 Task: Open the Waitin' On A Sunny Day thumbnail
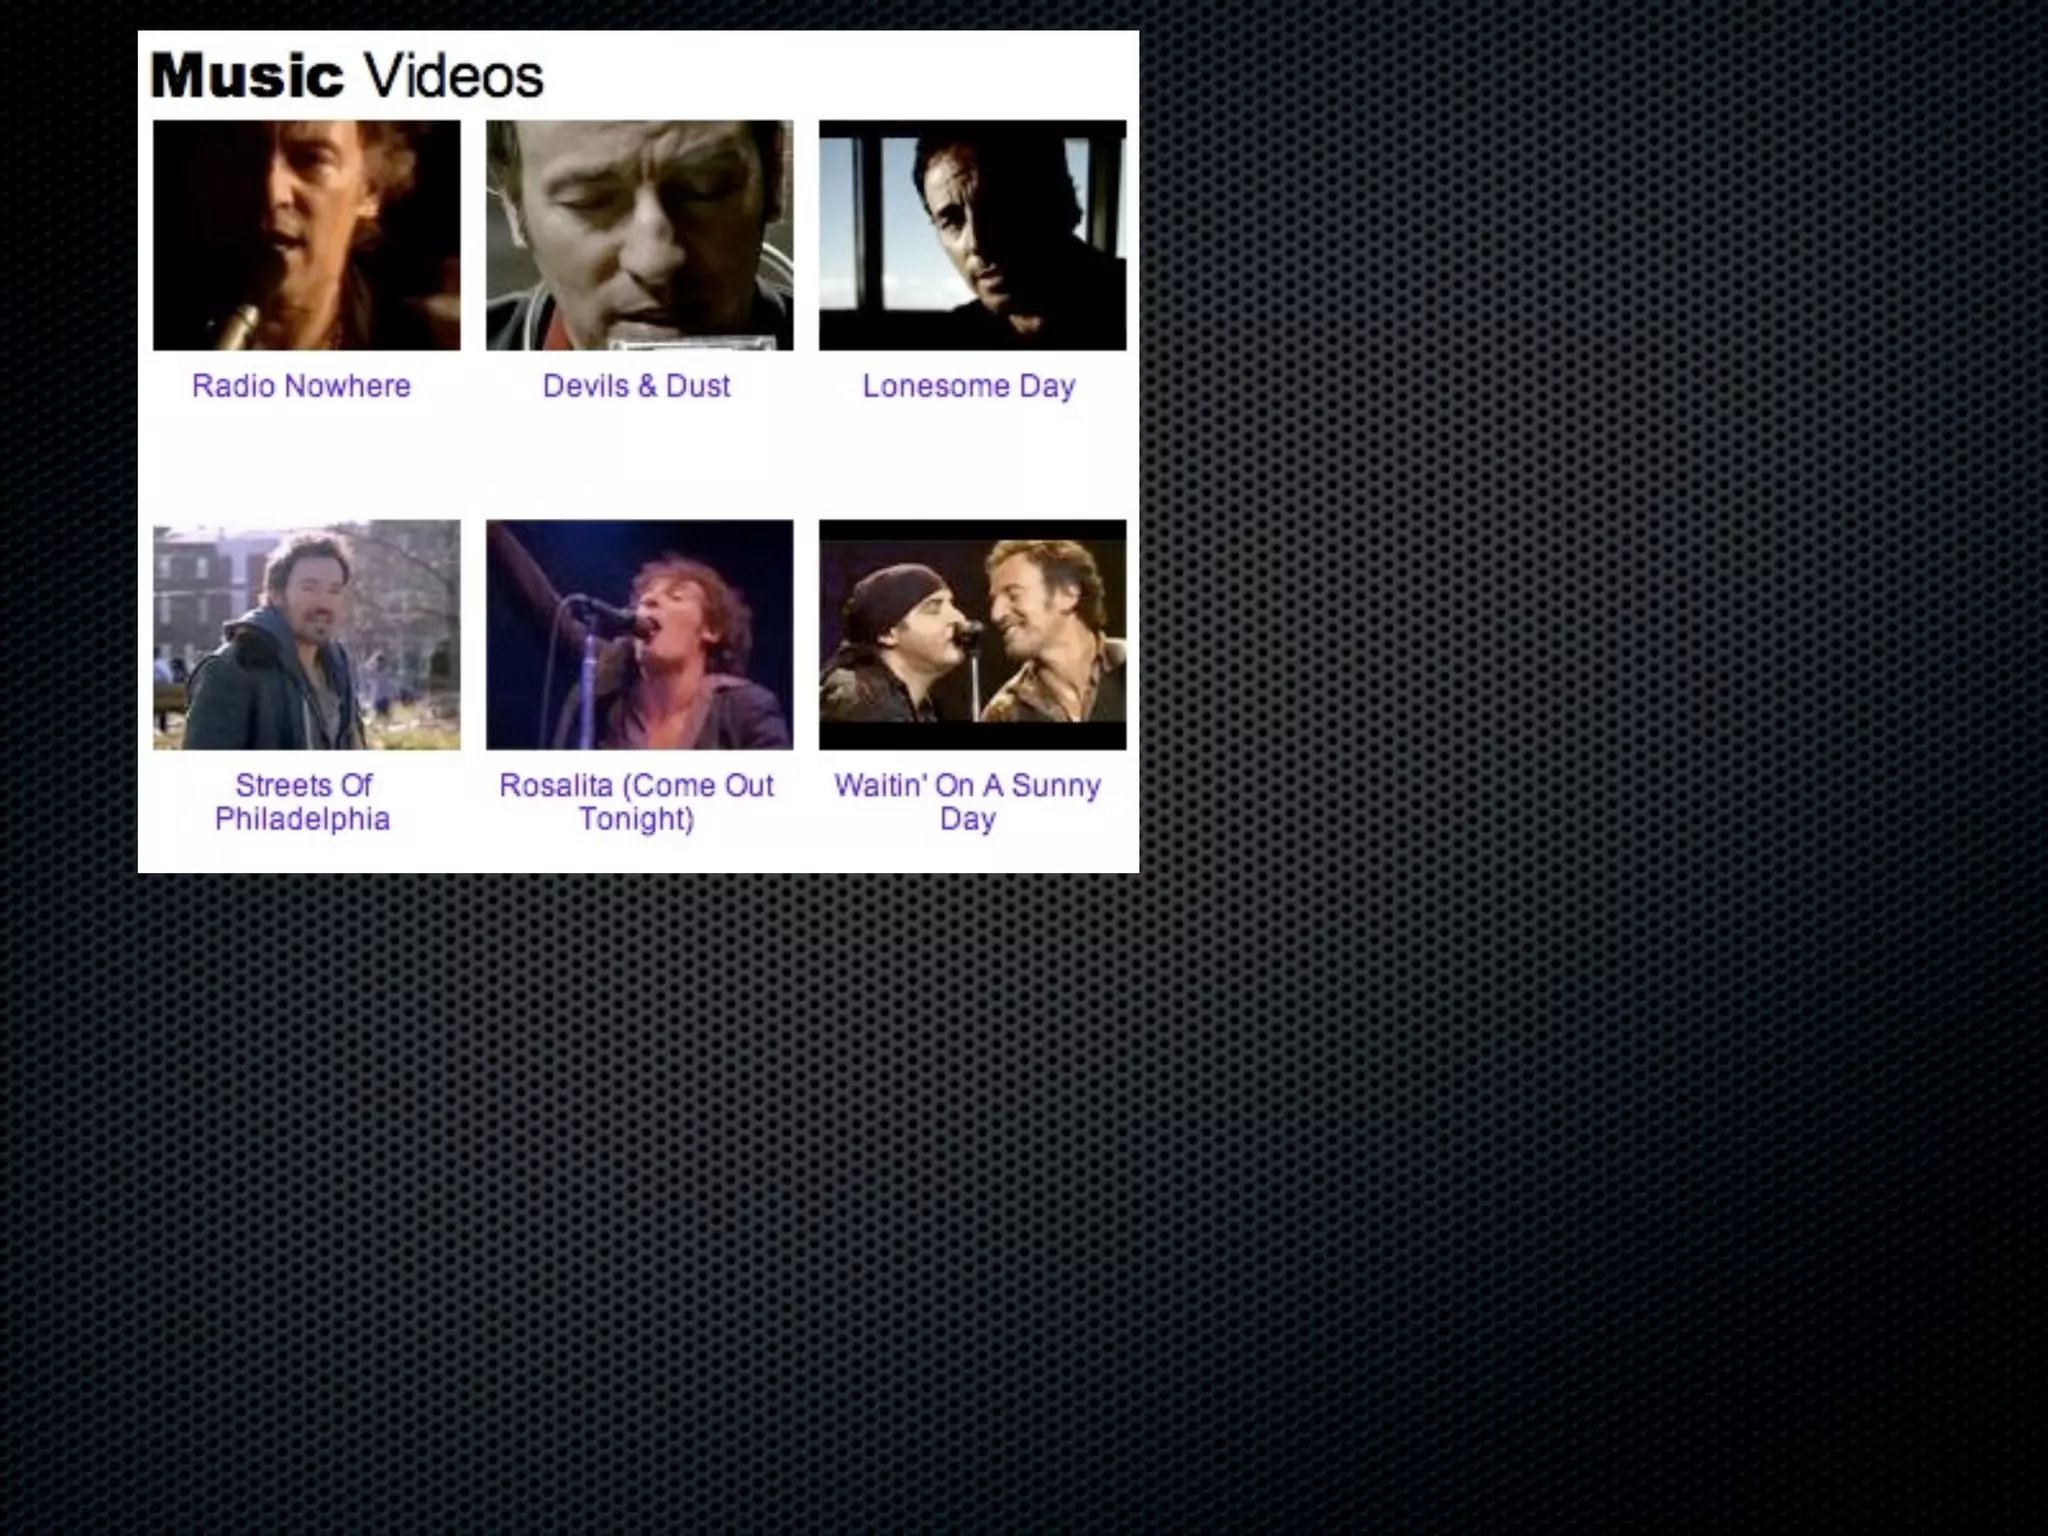(972, 634)
